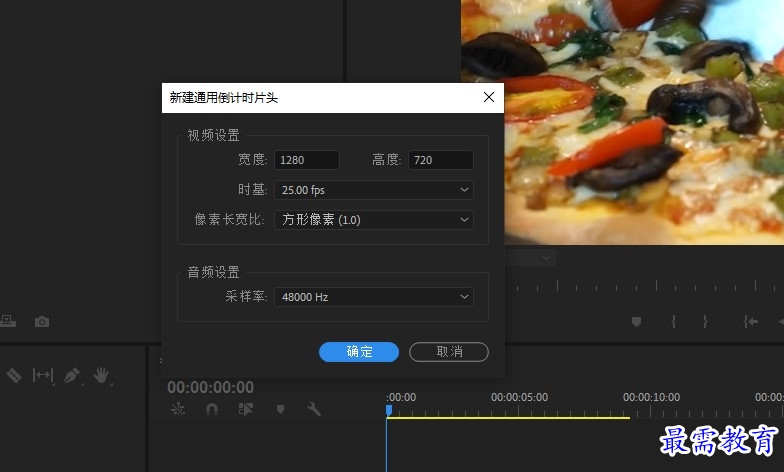This screenshot has width=784, height=472.
Task: Click the 00:00:05:00 ruler label
Action: [520, 398]
